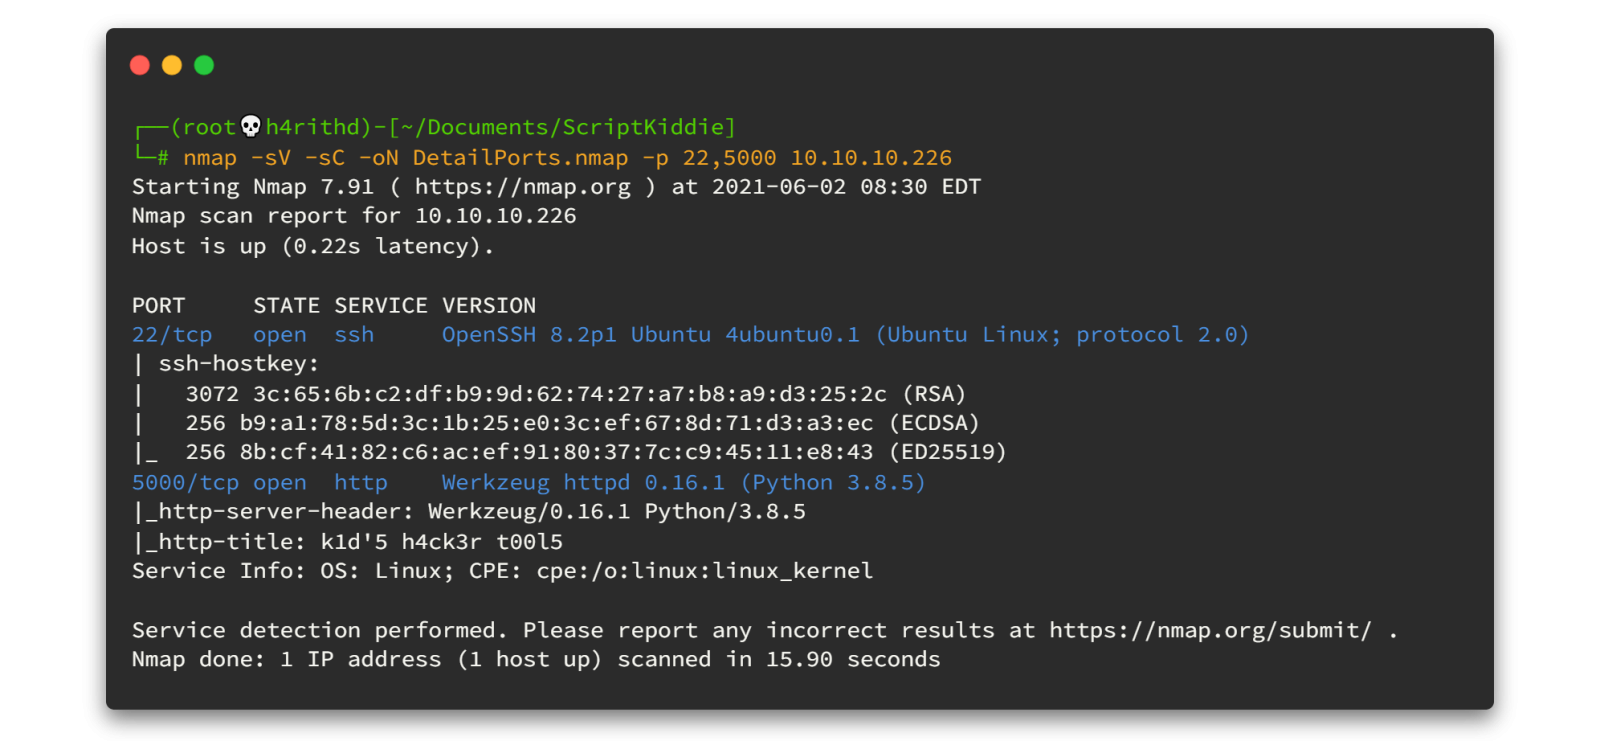This screenshot has width=1600, height=741.
Task: Click the http-title k1d'5 h4ck3r t00l5 text
Action: click(x=441, y=542)
